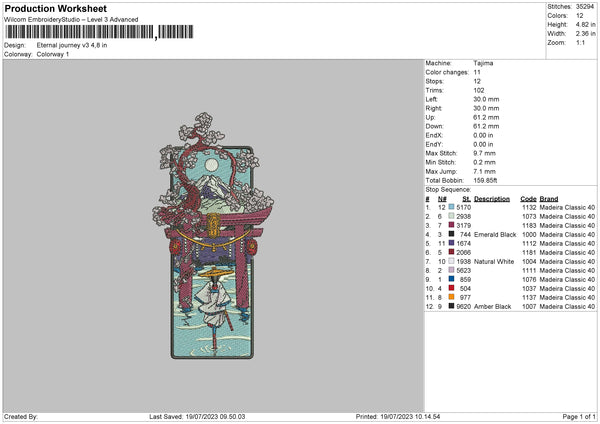Click the Max Stitch value 9.7 mm
The width and height of the screenshot is (600, 424).
tap(484, 153)
